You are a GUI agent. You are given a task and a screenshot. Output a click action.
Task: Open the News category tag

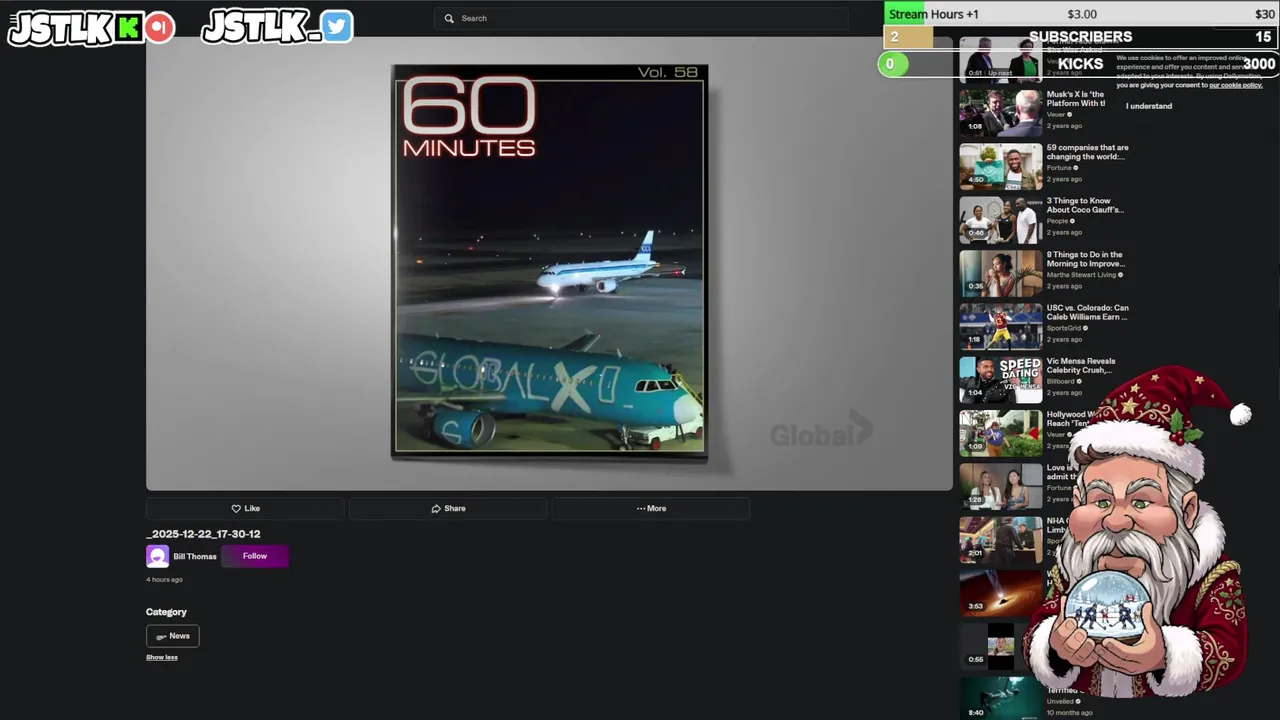click(x=173, y=636)
